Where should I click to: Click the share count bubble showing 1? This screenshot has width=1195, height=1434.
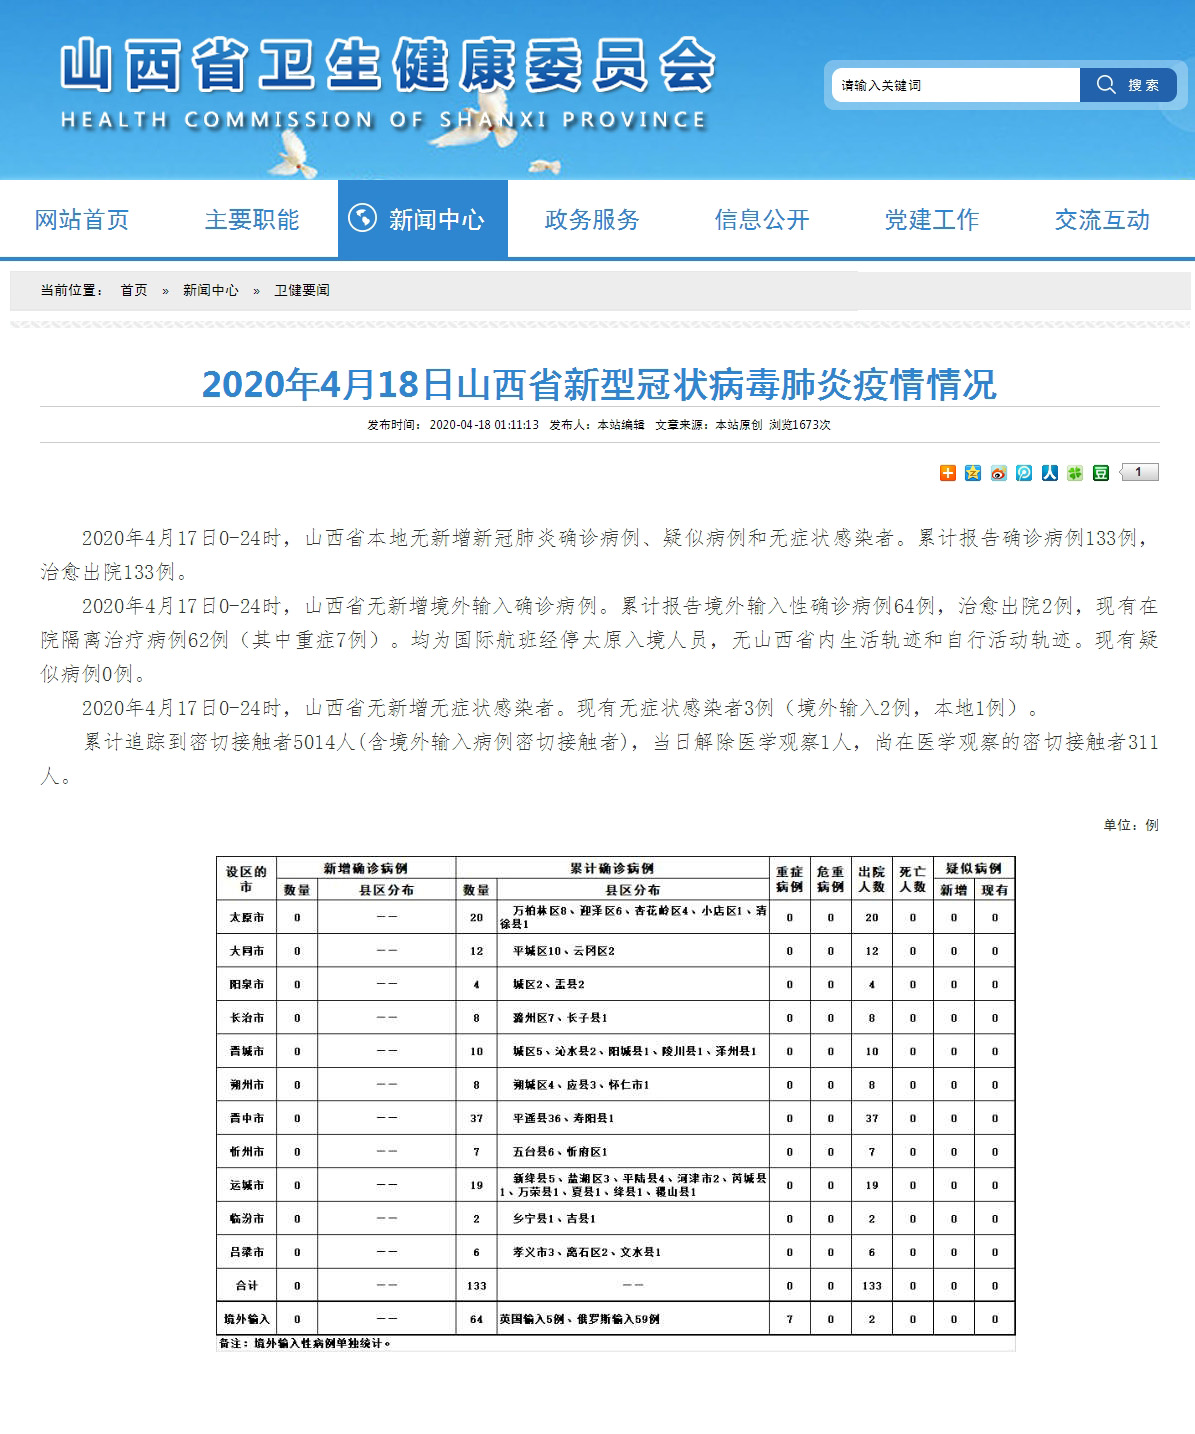(x=1138, y=472)
